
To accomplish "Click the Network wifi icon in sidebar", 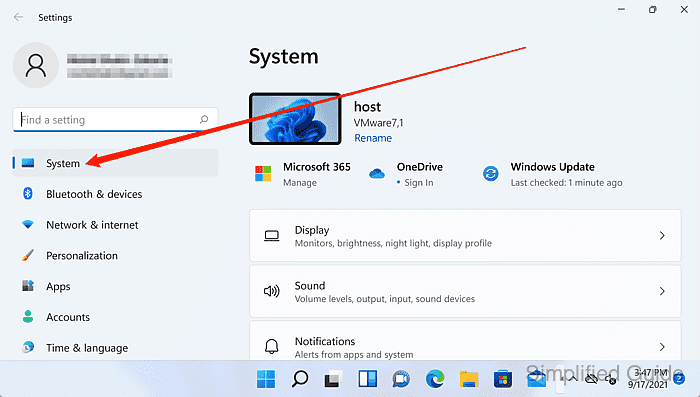I will (28, 224).
